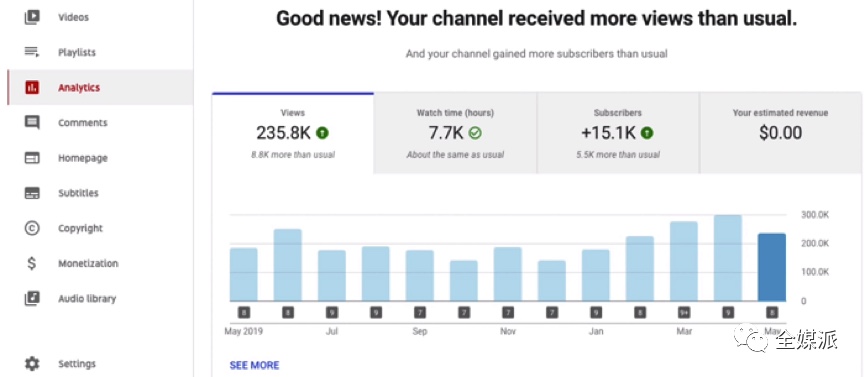
Task: Click the green up arrow beside 235.8K
Action: (323, 133)
